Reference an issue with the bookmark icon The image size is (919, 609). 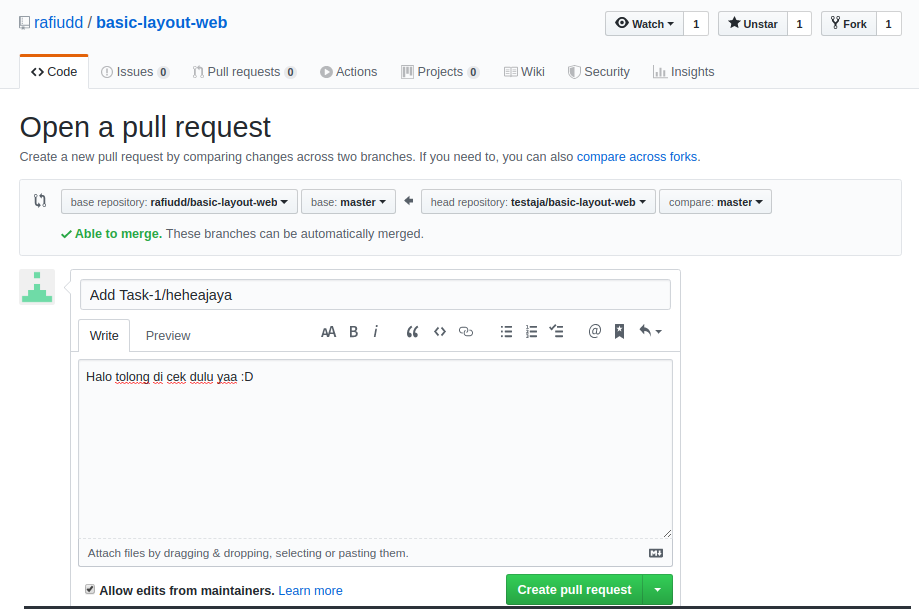[619, 331]
